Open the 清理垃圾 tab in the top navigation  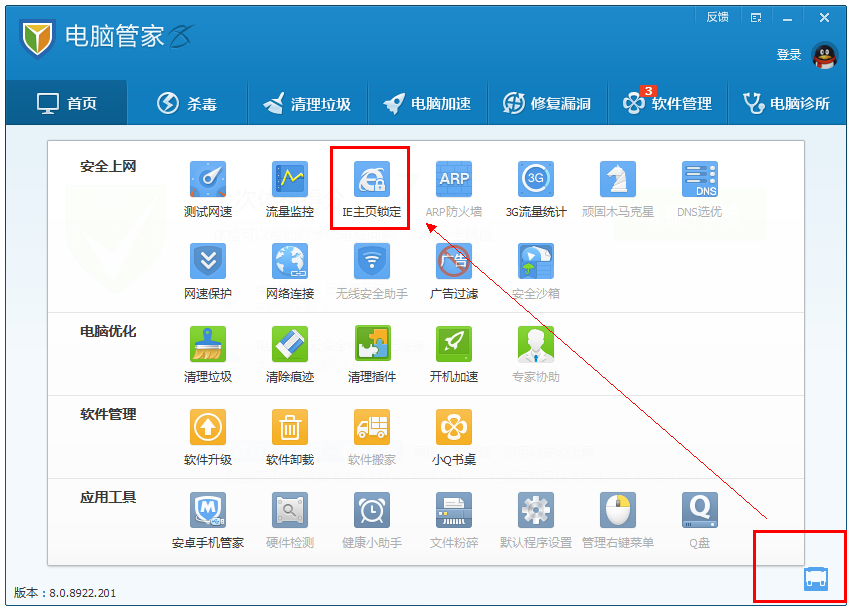pyautogui.click(x=308, y=103)
